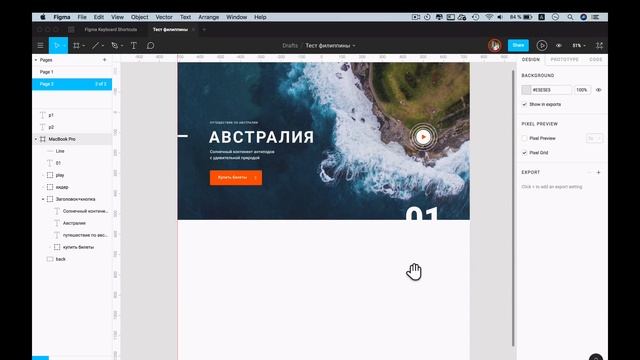Select the Text tool in the toolbar
640x360 pixels.
[x=134, y=46]
